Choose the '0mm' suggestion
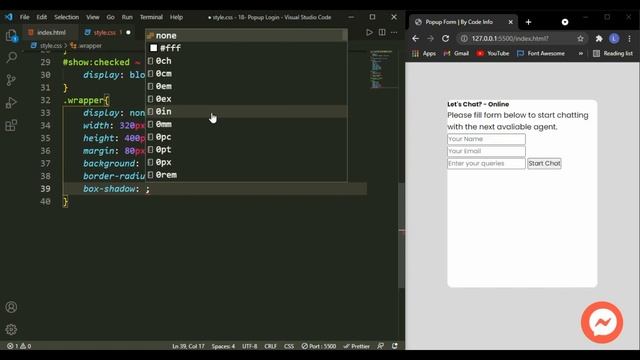Viewport: 640px width, 360px height. (247, 124)
